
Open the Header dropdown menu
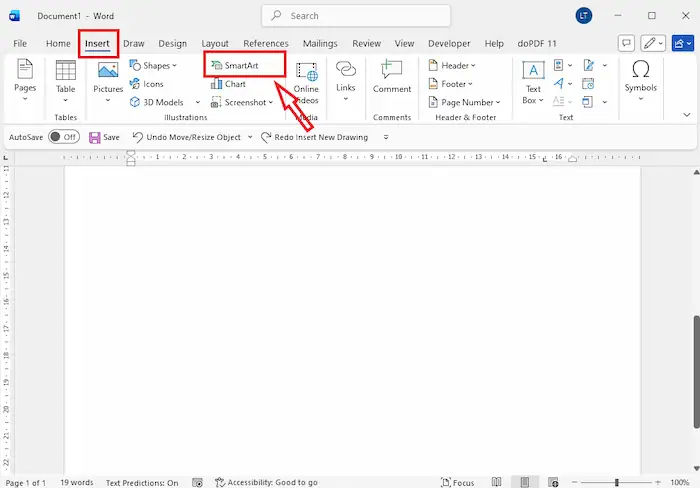[x=457, y=65]
